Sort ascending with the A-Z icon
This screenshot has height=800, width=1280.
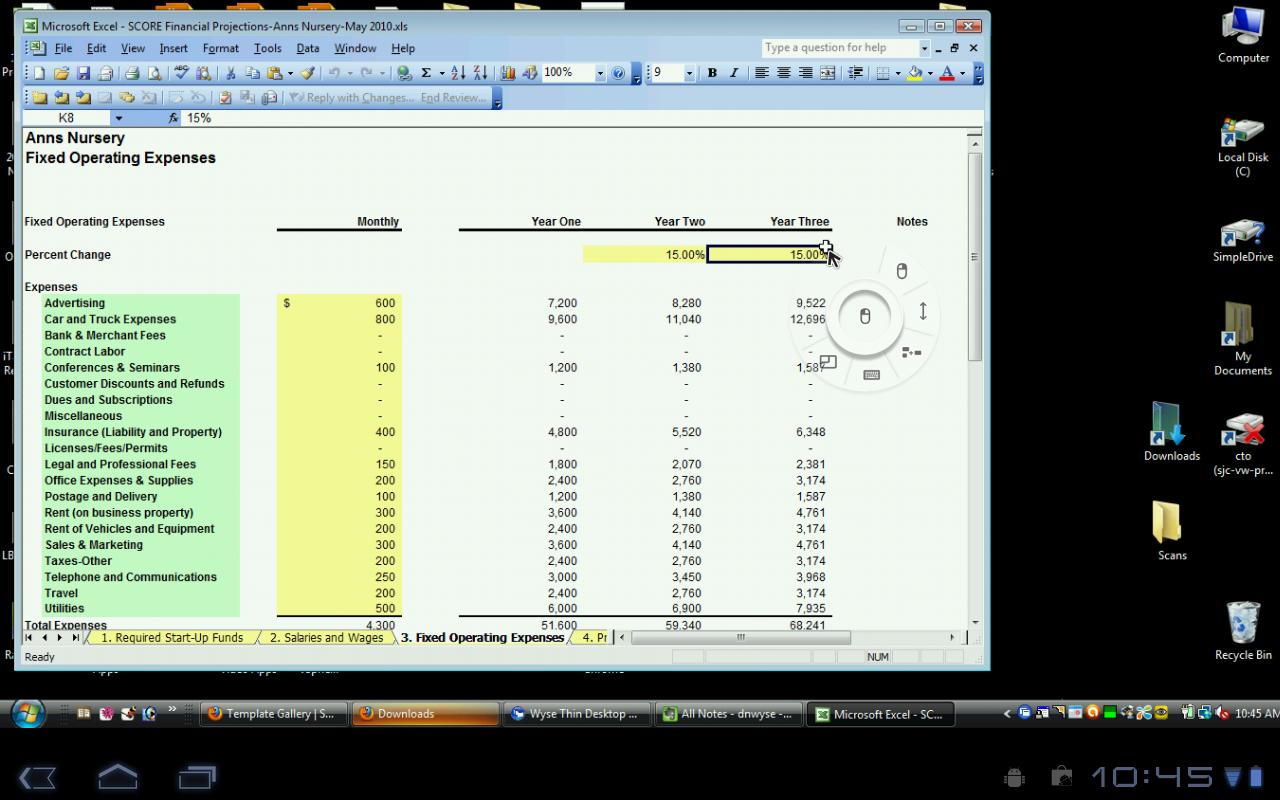click(x=458, y=73)
